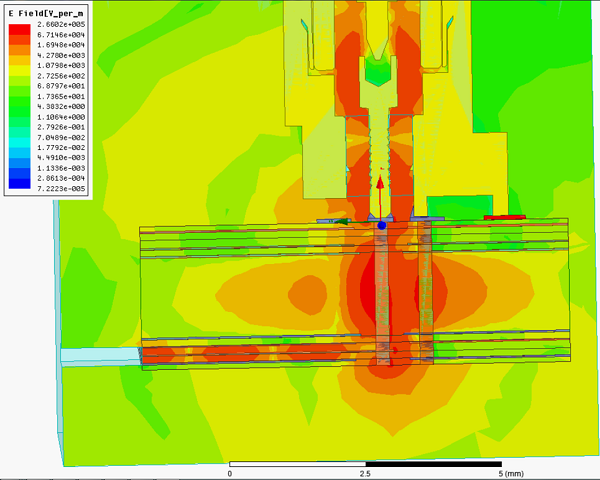
Task: Click the light cyan port block at left
Action: 98,354
